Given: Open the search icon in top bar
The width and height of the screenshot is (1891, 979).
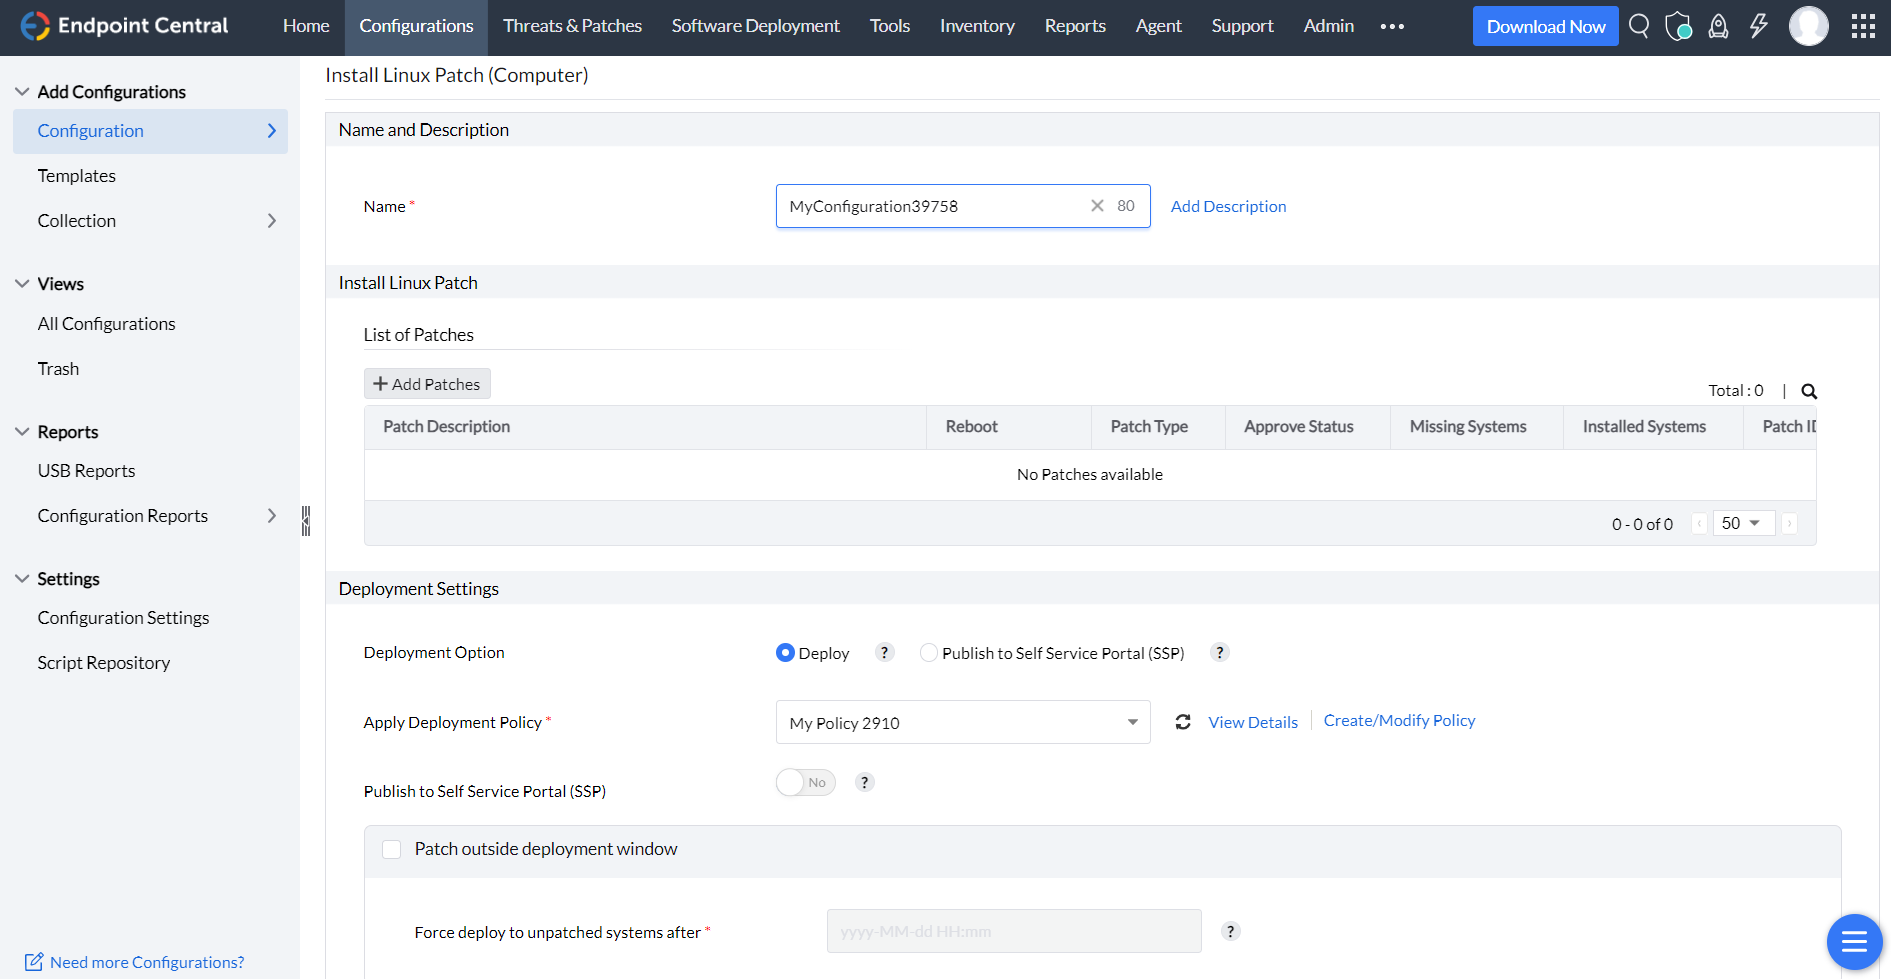Looking at the screenshot, I should point(1638,26).
